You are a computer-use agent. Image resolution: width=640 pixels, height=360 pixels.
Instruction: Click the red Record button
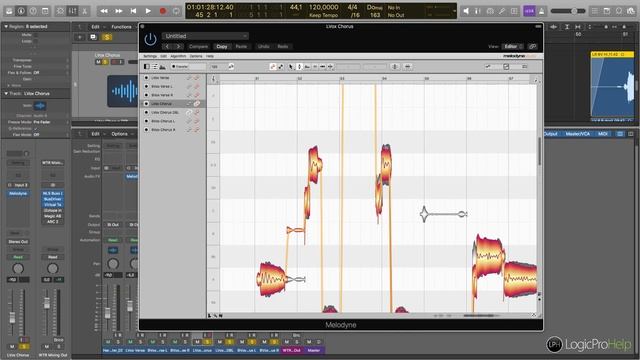(162, 11)
